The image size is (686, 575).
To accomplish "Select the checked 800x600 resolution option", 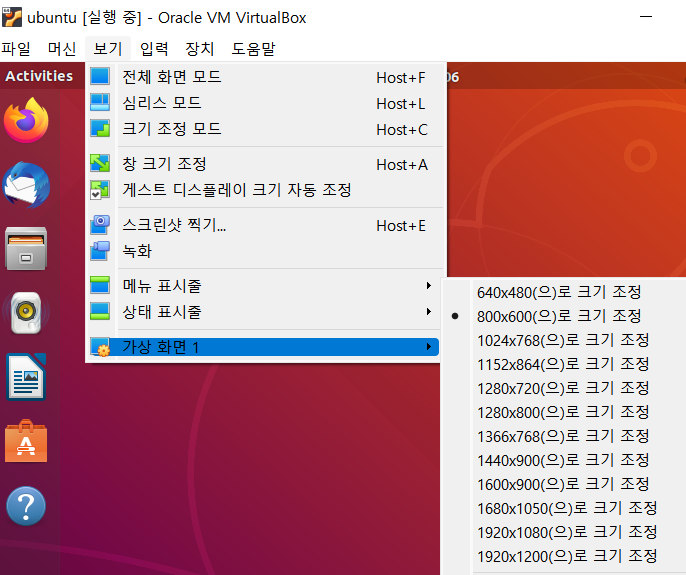I will click(559, 316).
